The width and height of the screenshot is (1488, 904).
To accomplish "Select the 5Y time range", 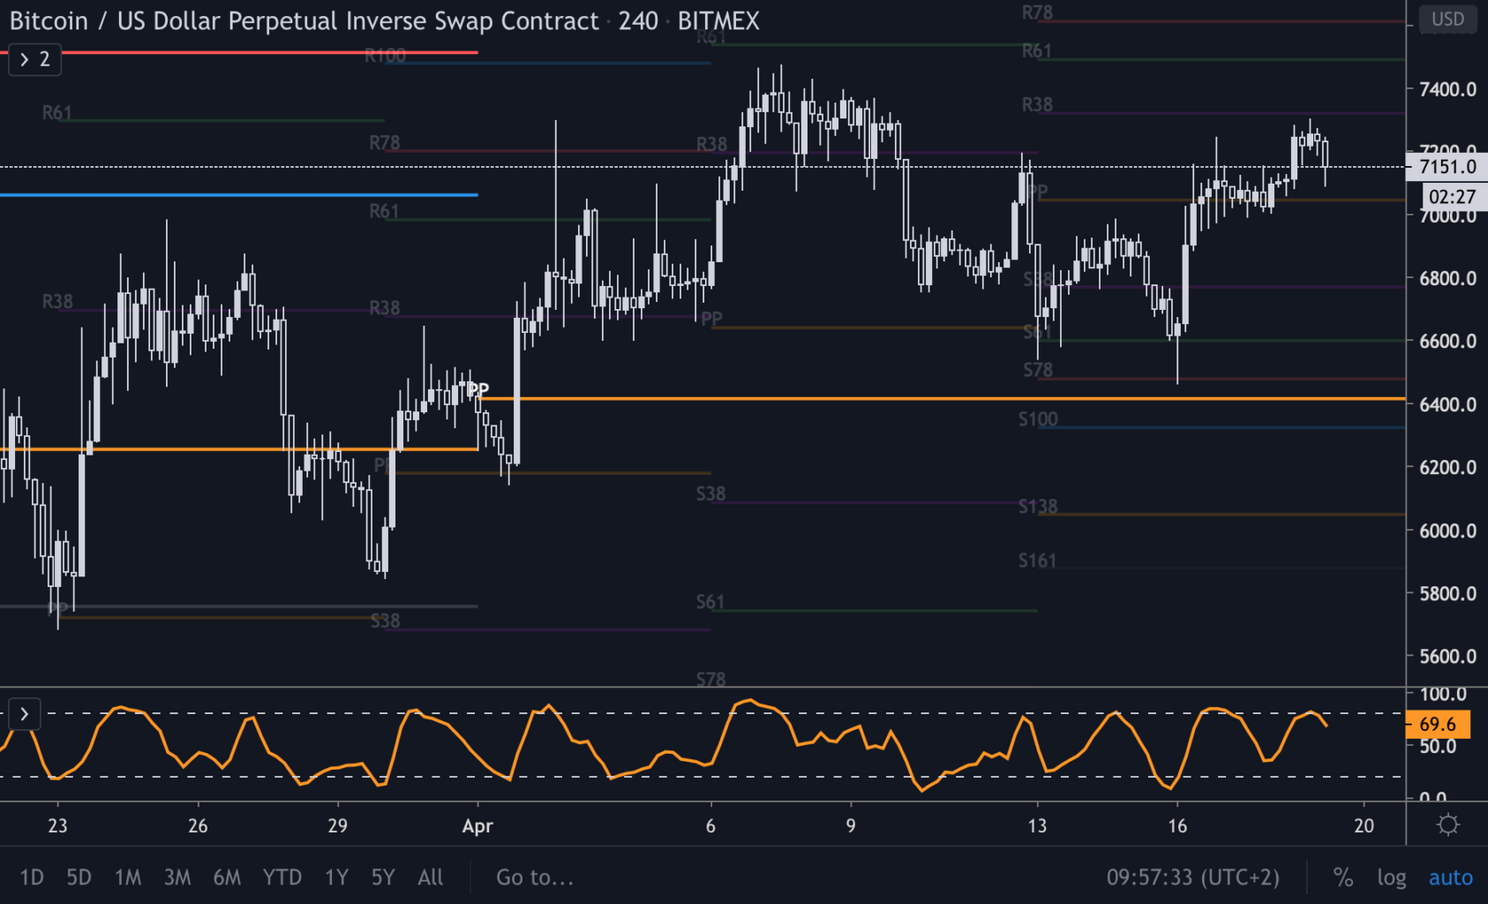I will (383, 877).
